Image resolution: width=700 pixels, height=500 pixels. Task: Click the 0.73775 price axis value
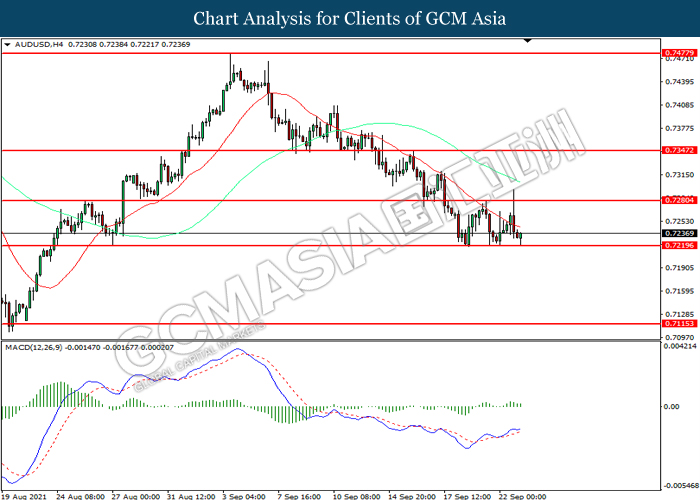pos(679,129)
